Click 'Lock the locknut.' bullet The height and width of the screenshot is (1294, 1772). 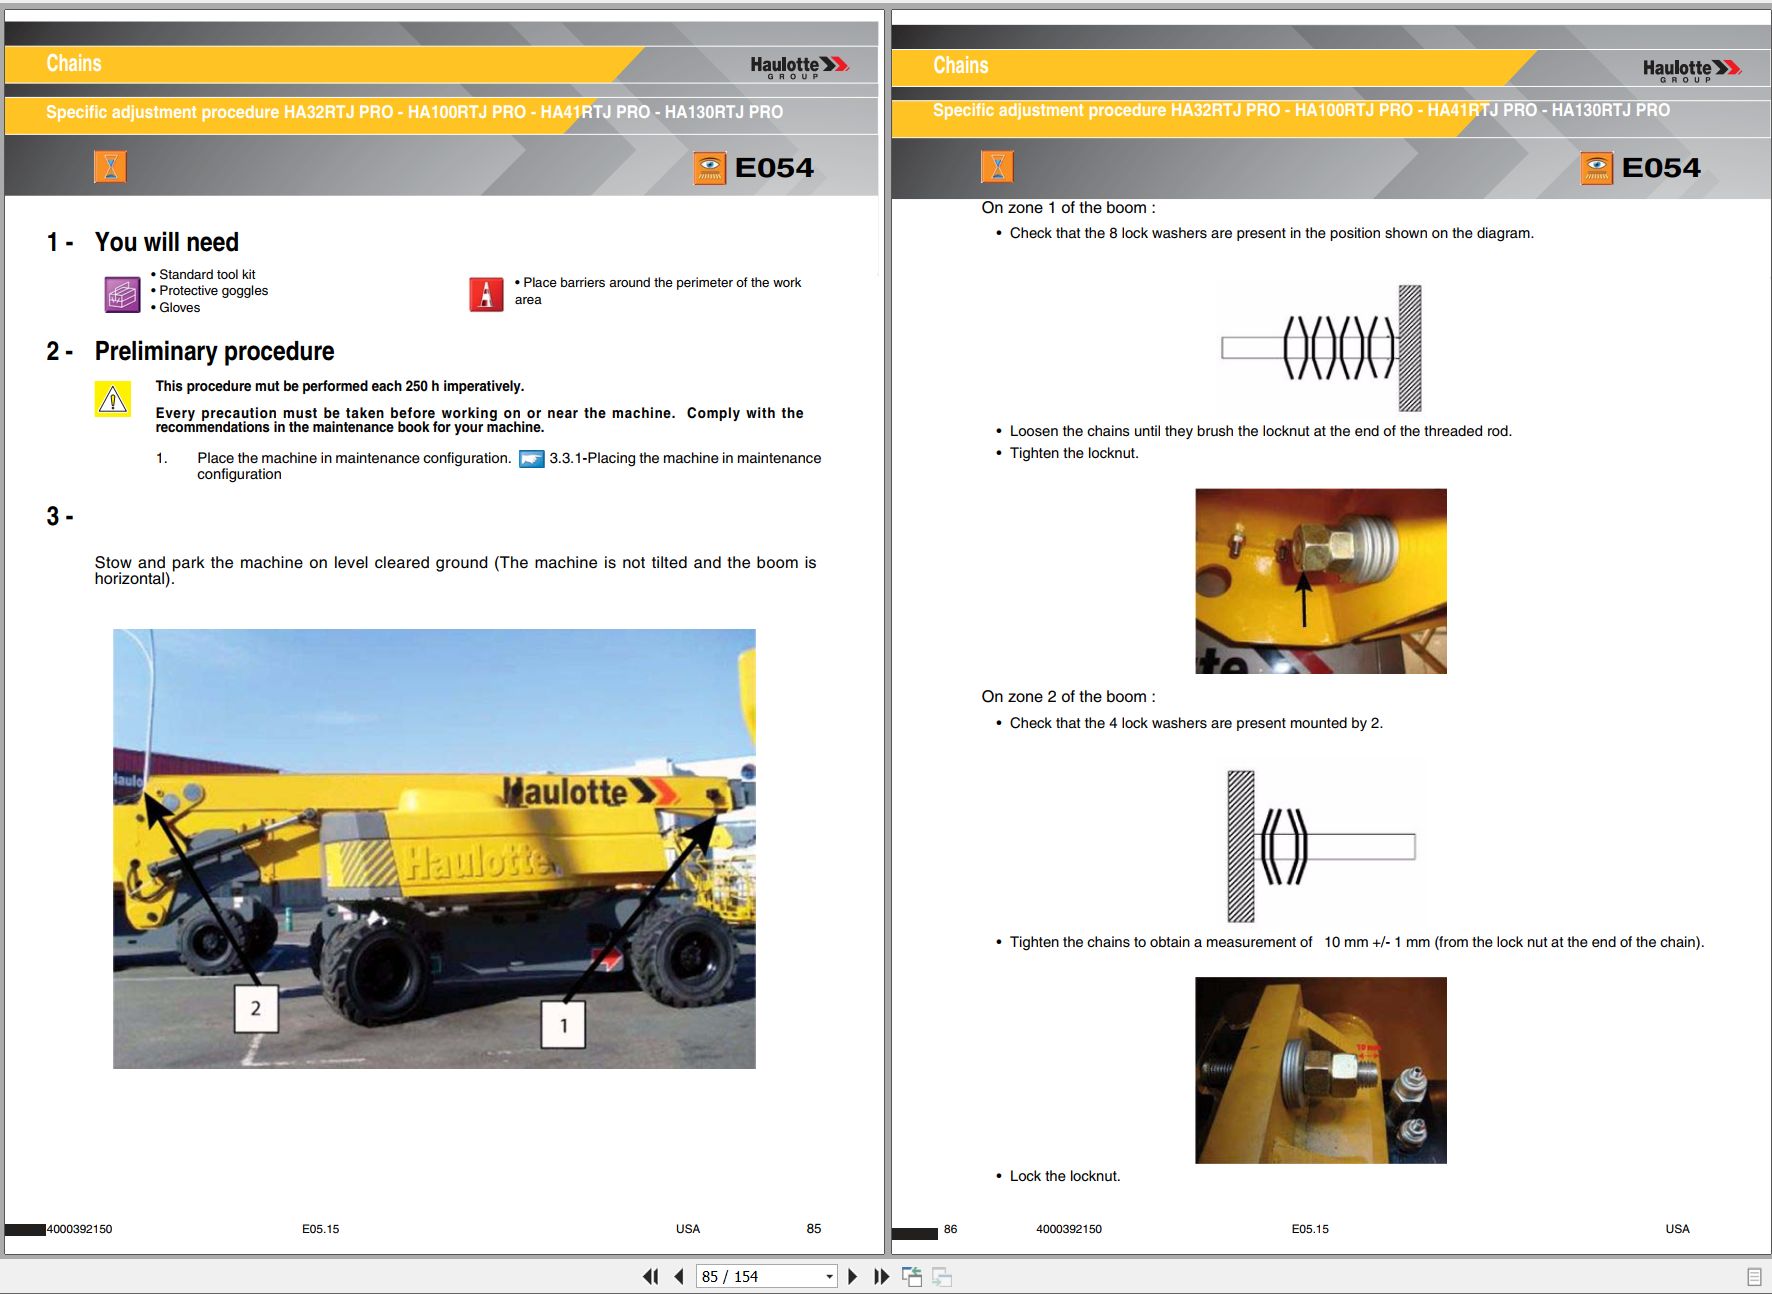(1065, 1176)
